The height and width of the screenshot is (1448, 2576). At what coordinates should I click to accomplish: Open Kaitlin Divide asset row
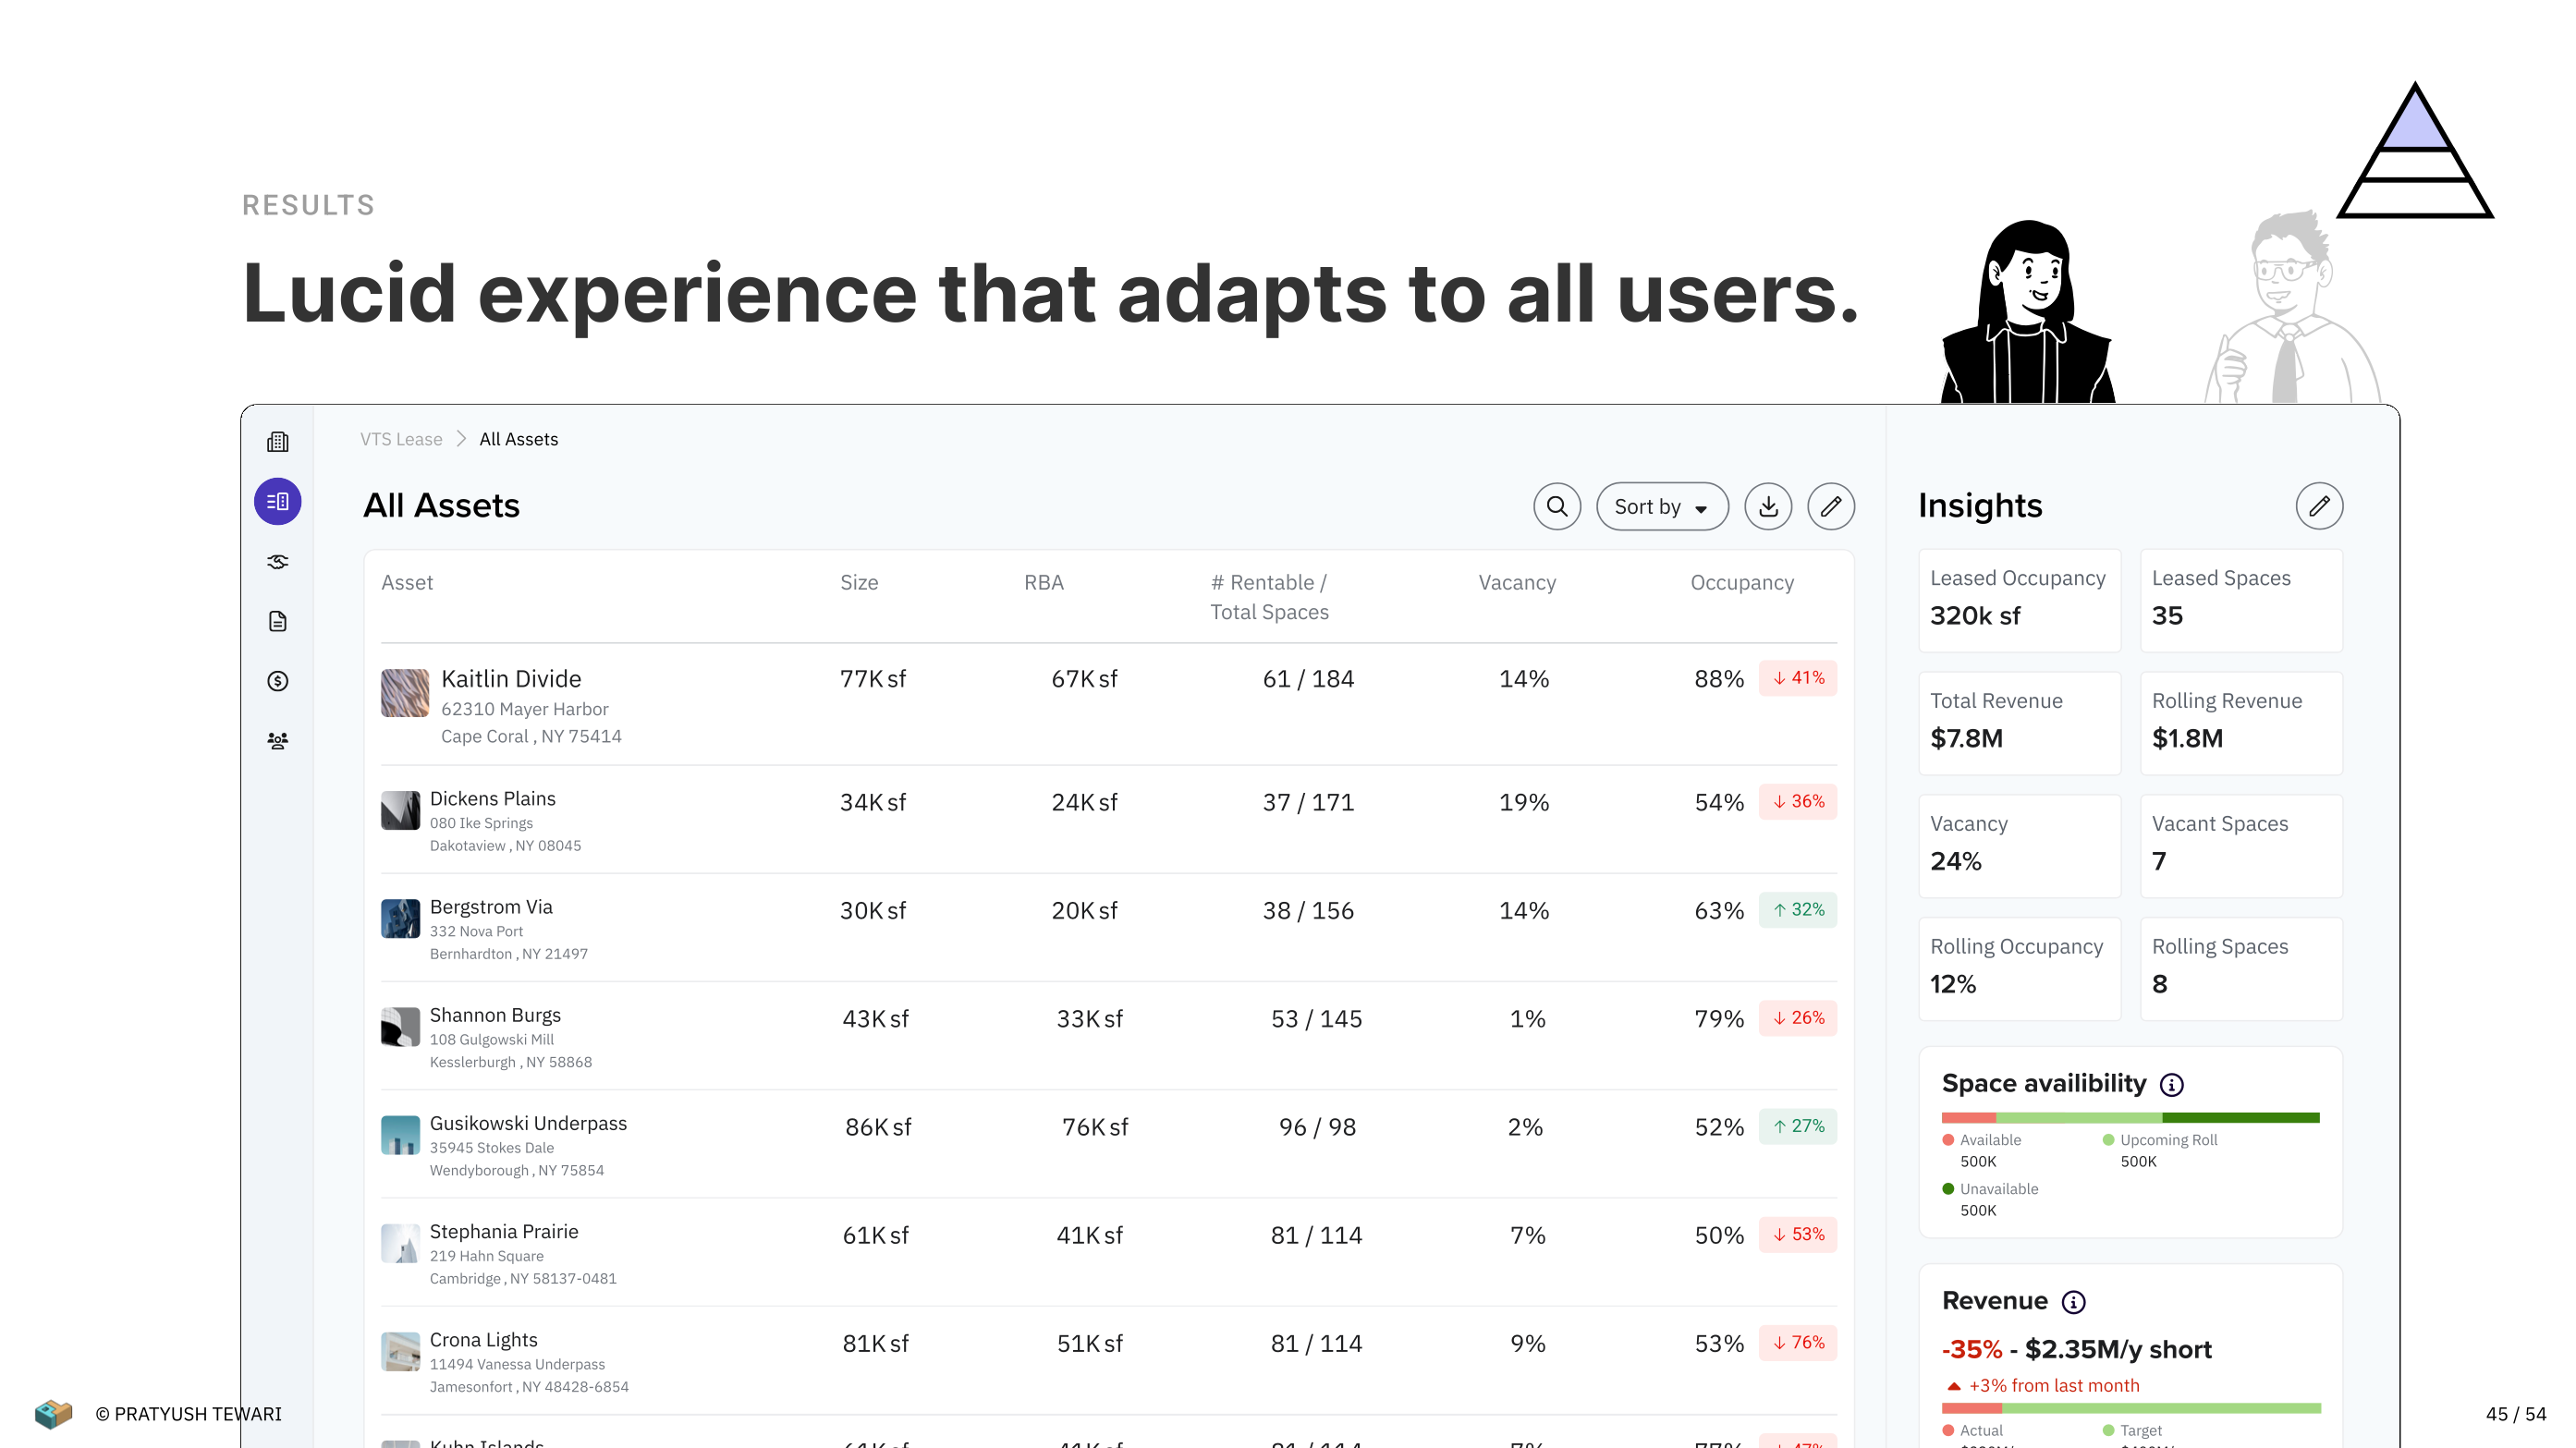[511, 679]
